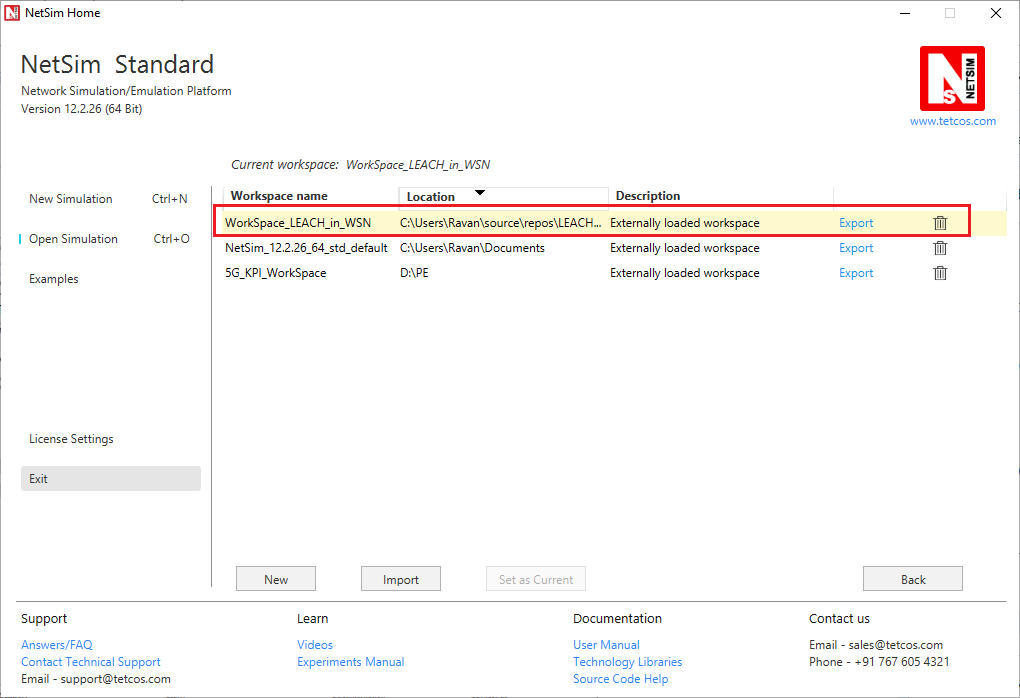The width and height of the screenshot is (1020, 698).
Task: Click the New workspace button
Action: tap(276, 579)
